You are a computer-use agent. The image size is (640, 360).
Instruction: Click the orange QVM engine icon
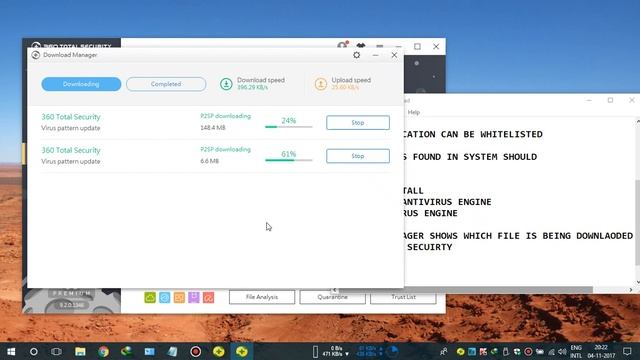tap(179, 298)
